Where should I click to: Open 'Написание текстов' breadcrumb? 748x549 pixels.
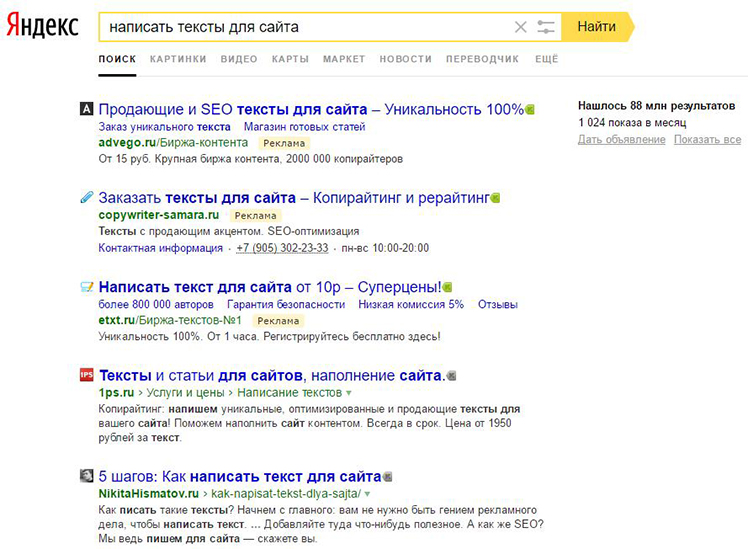tap(290, 393)
